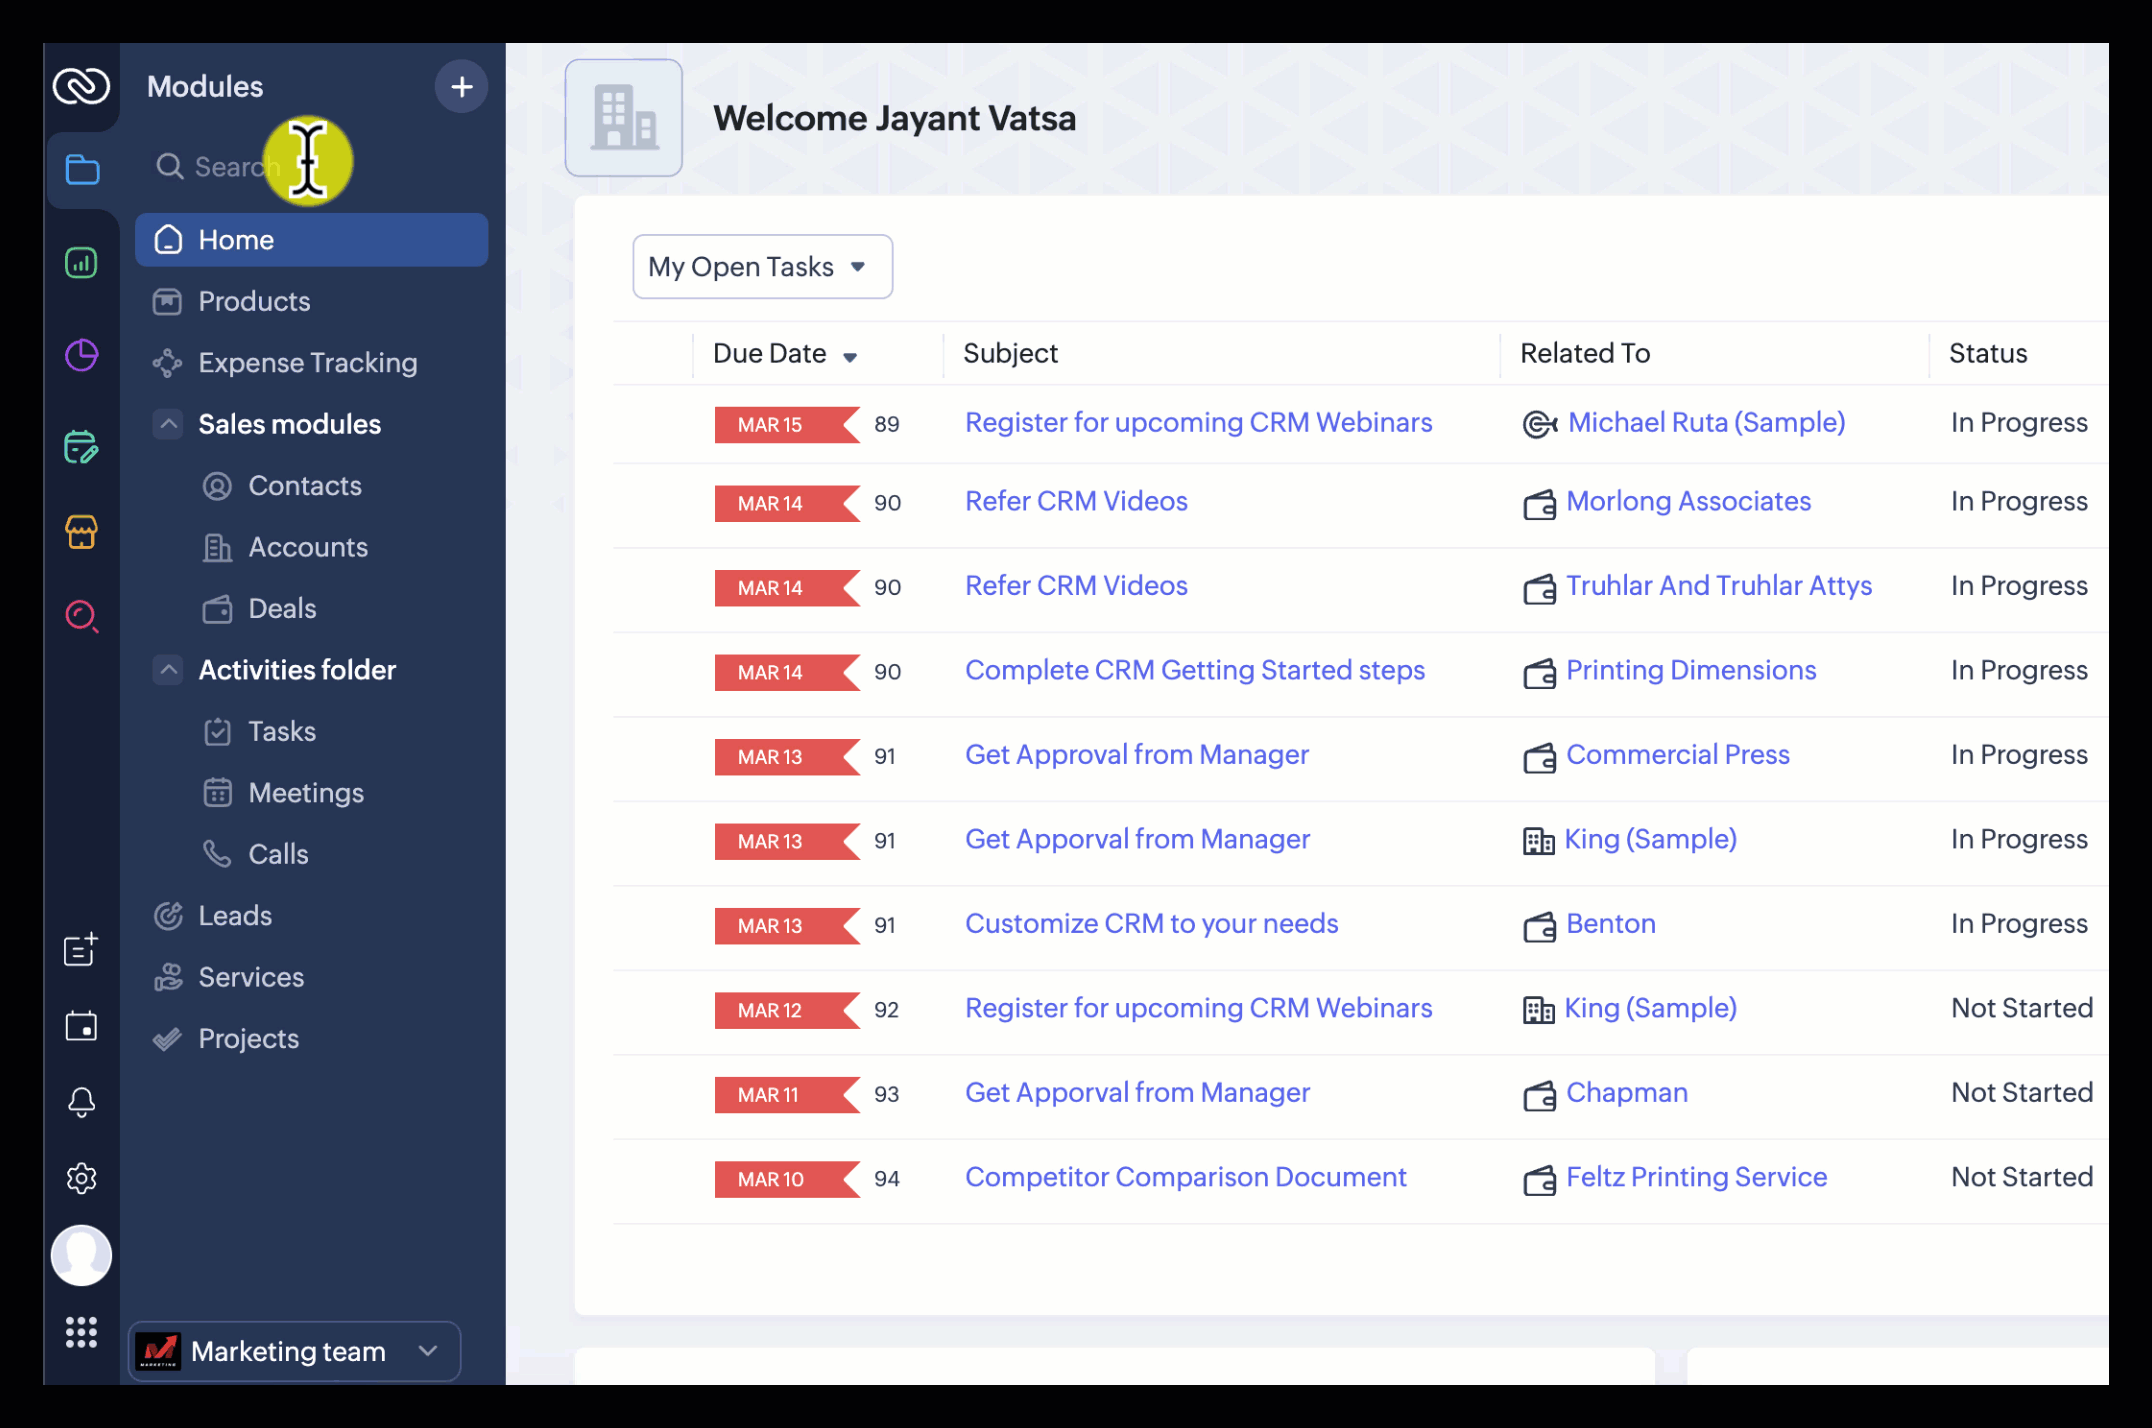
Task: Open the Morlong Associates related record
Action: [1687, 501]
